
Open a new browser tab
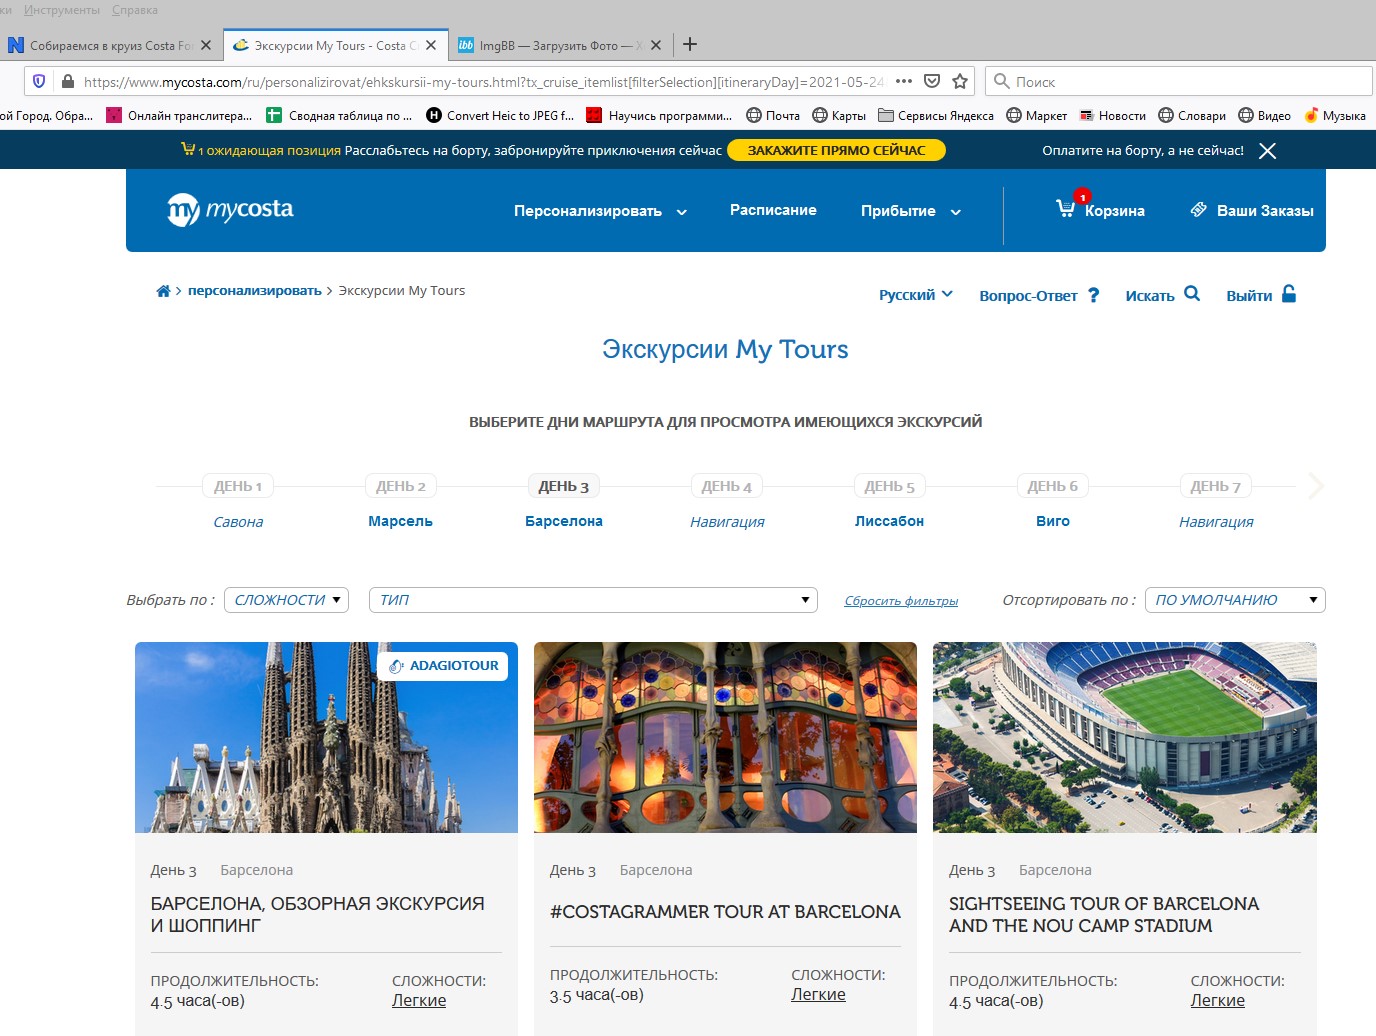690,44
